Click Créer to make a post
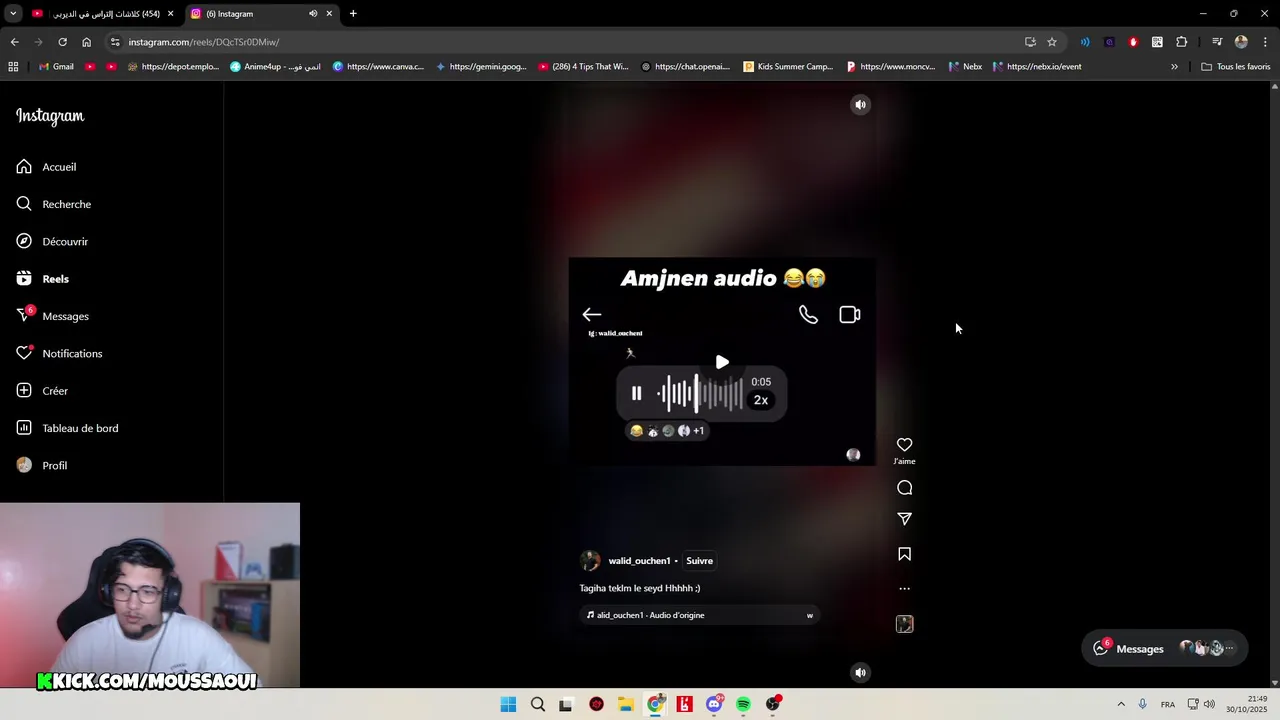Image resolution: width=1280 pixels, height=720 pixels. click(42, 391)
